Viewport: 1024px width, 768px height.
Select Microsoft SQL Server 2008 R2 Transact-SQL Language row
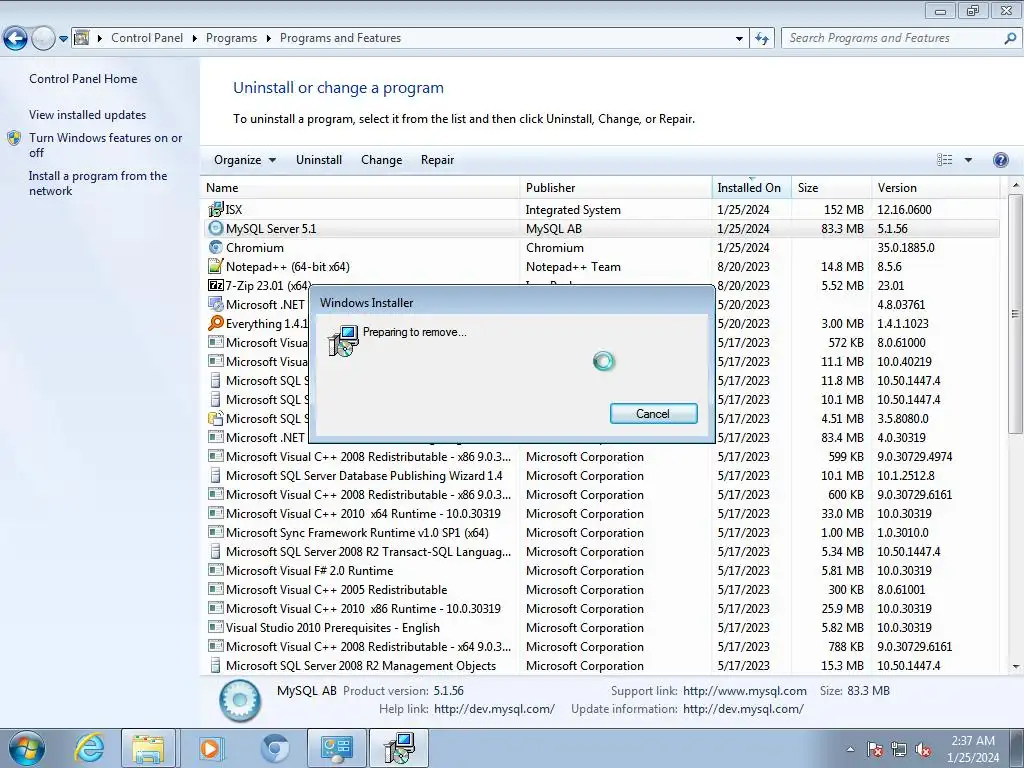[x=600, y=552]
